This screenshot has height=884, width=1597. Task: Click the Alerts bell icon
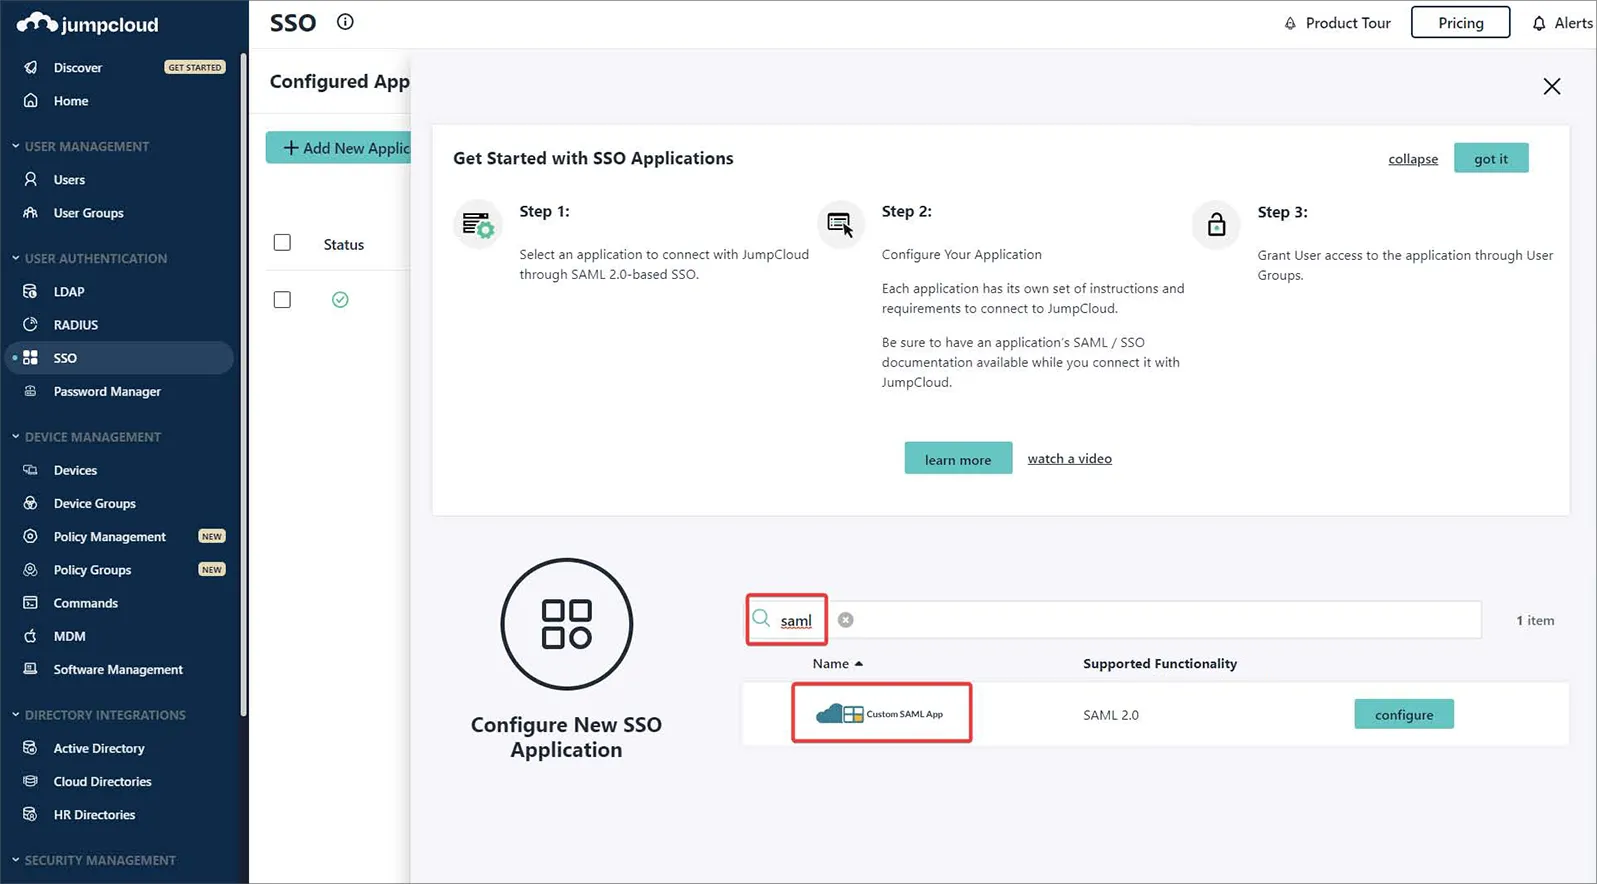(x=1539, y=23)
